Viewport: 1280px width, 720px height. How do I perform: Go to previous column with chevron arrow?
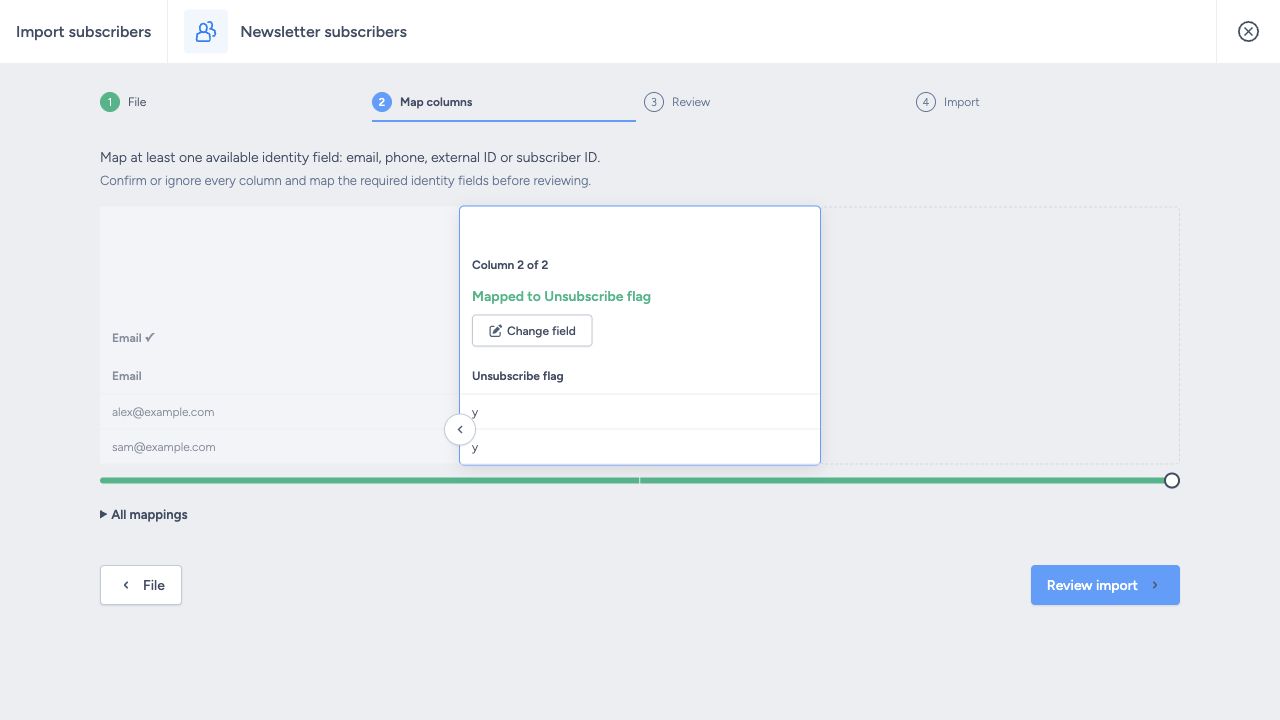point(460,430)
